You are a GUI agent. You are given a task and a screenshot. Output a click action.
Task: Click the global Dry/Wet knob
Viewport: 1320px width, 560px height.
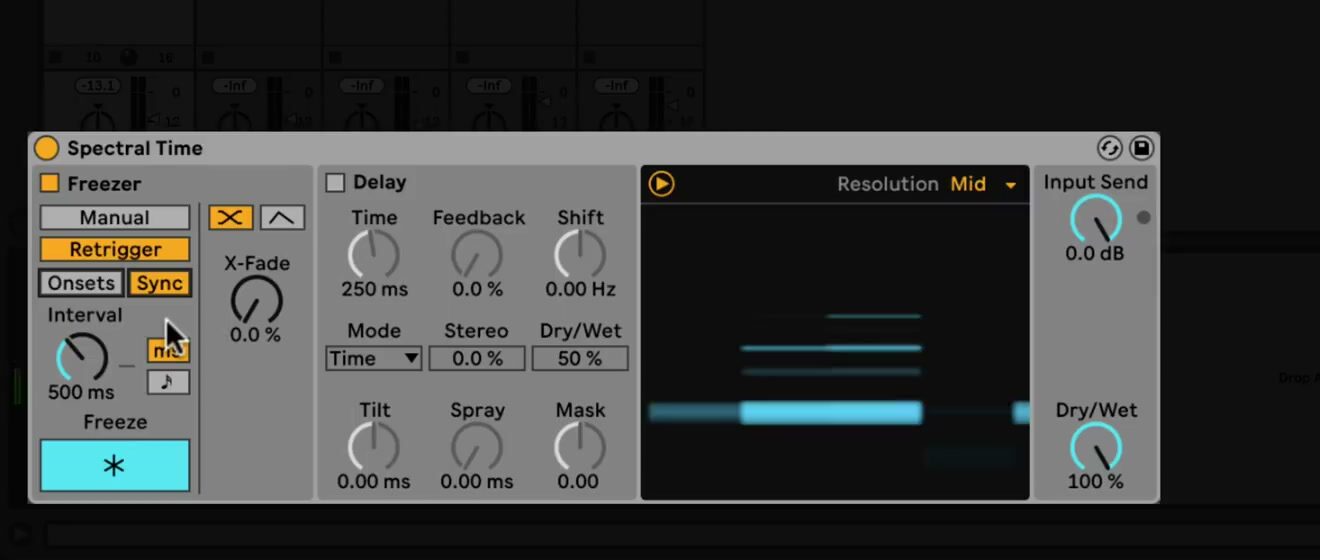click(1096, 446)
